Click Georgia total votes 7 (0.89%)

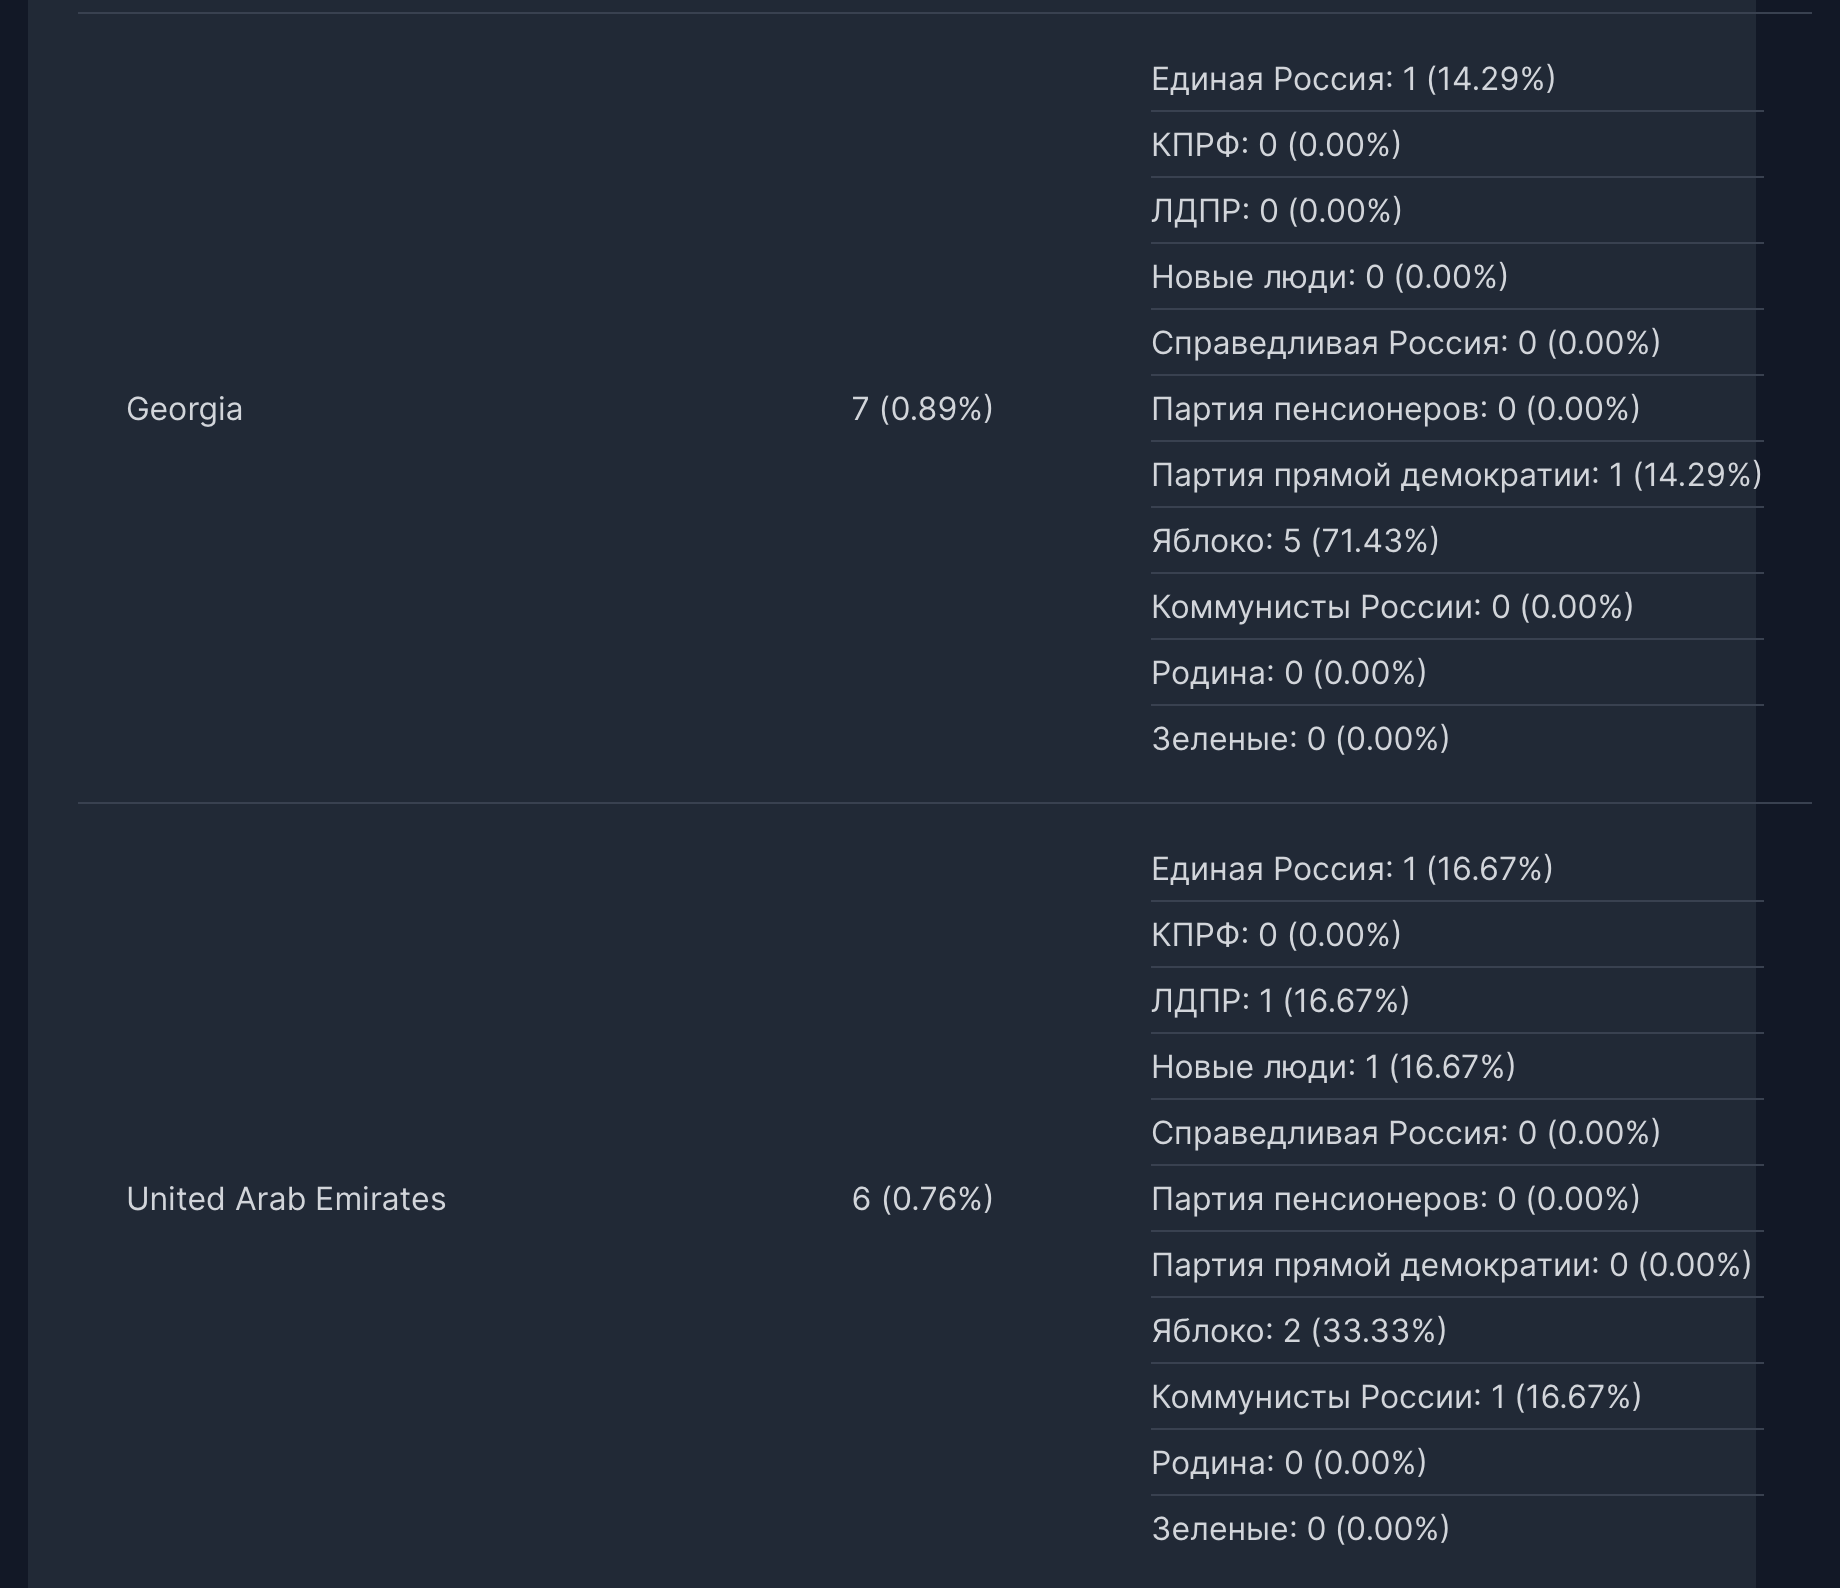[922, 409]
